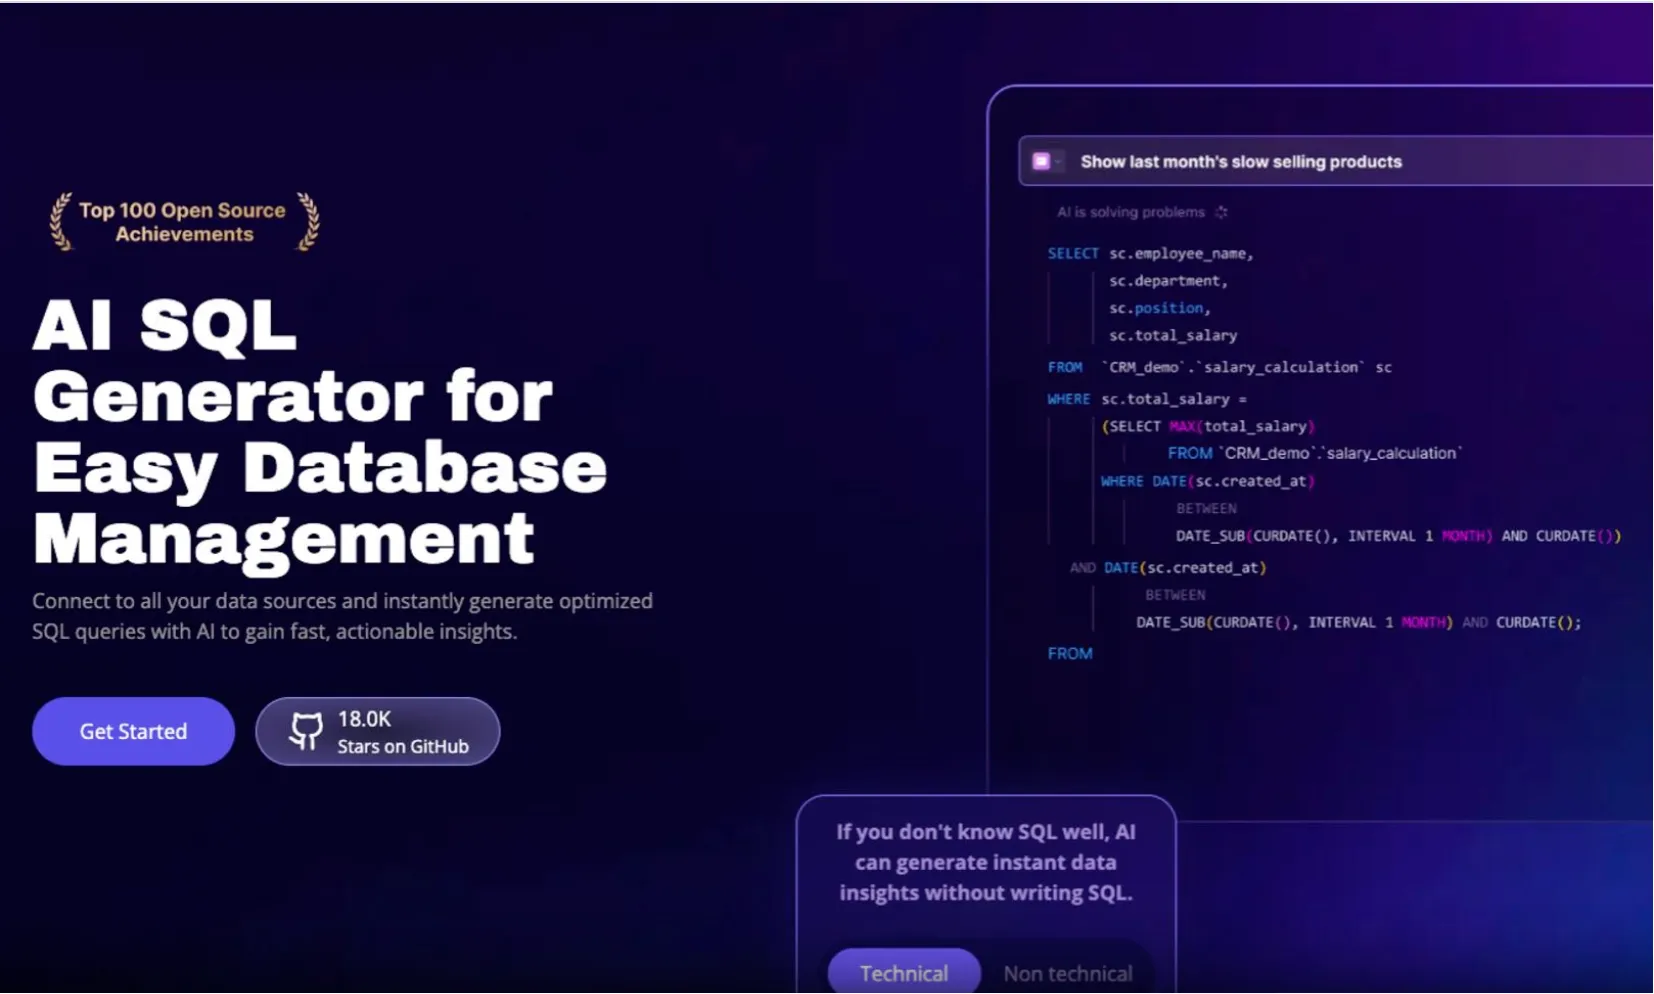Viewport: 1654px width, 994px height.
Task: Click the last FROM keyword at the code's end
Action: (1069, 654)
